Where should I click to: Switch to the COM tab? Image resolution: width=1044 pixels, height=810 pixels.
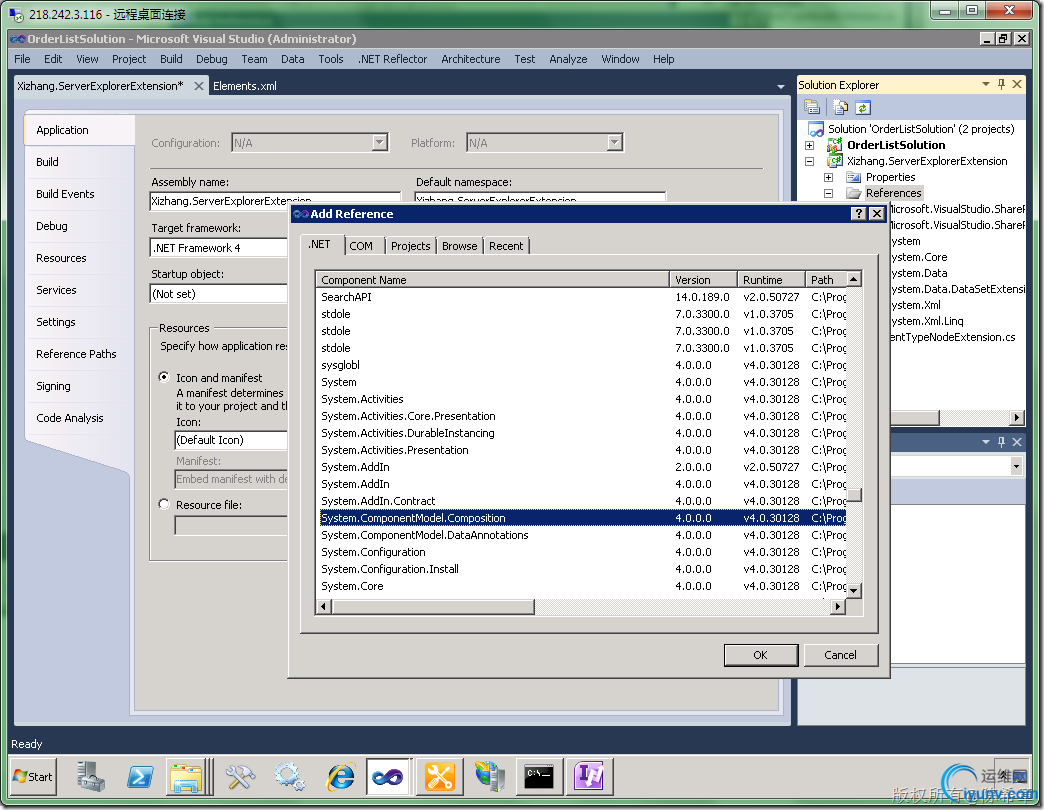click(x=361, y=246)
